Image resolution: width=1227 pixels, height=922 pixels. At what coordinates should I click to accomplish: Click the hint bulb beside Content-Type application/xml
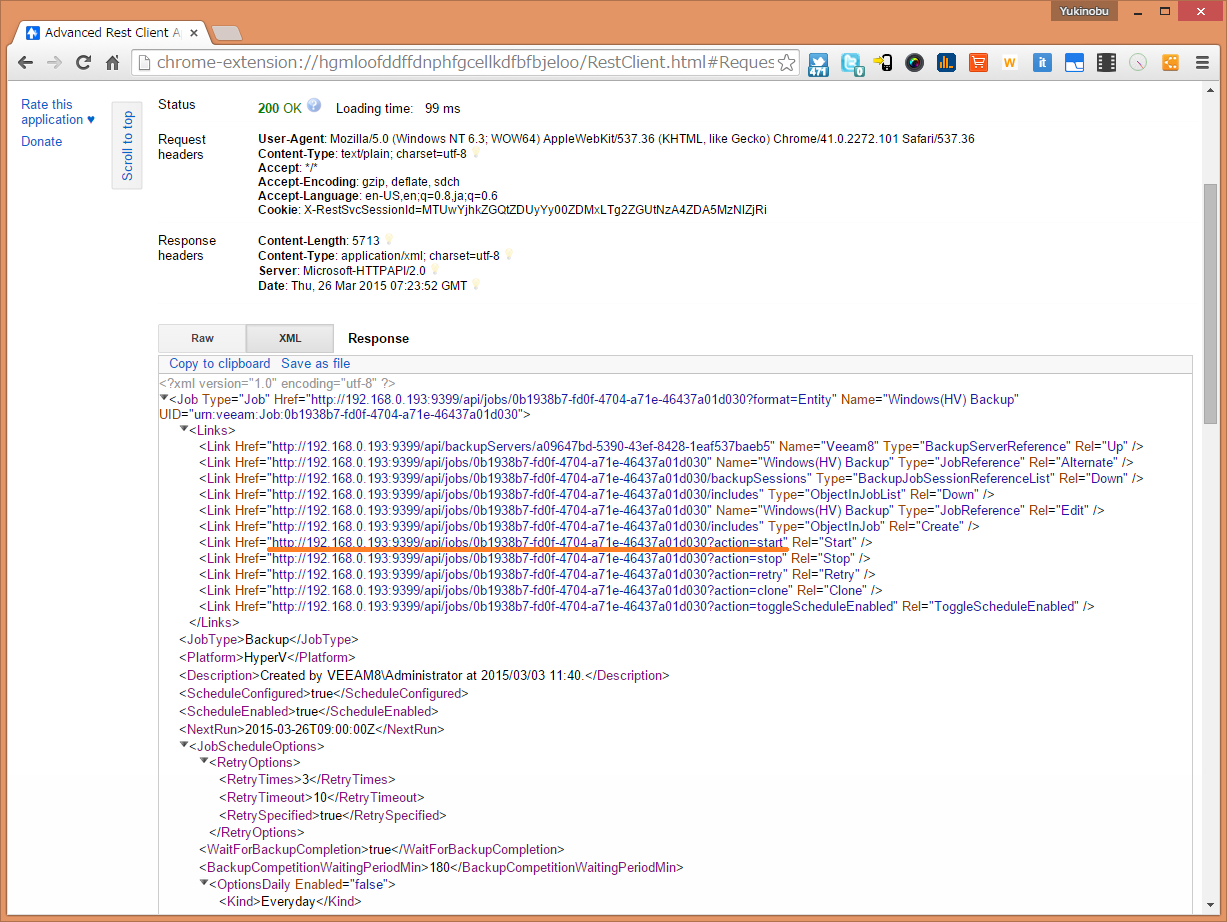[x=508, y=255]
